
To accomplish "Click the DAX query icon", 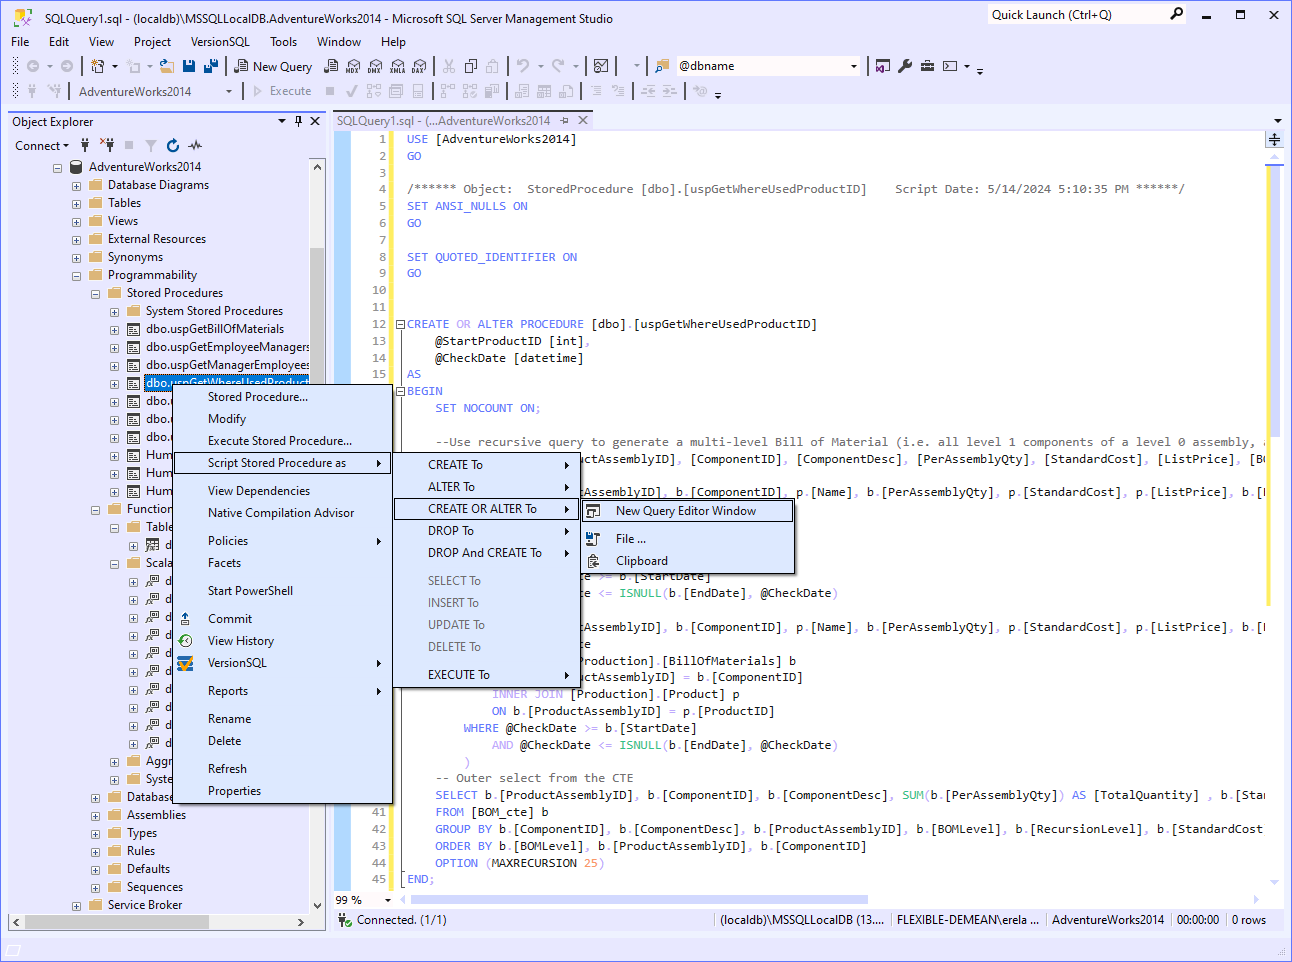I will 419,66.
